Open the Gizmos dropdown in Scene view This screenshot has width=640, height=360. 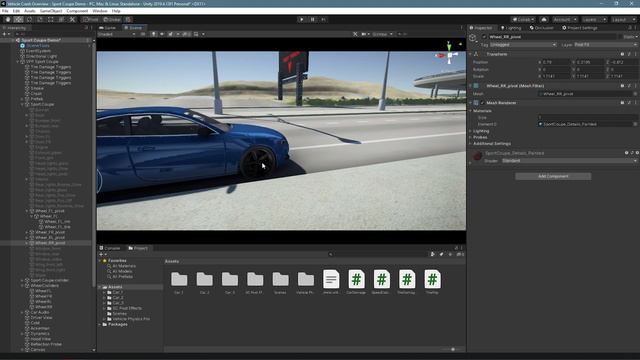382,34
